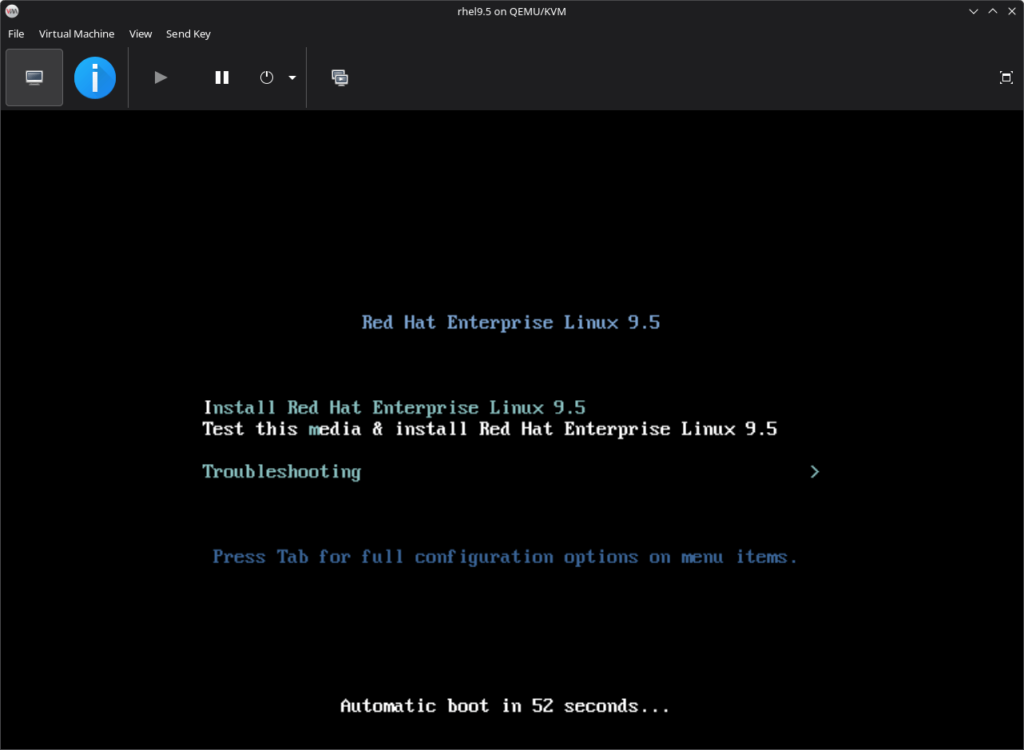Open virtual hardware details info button

pyautogui.click(x=95, y=78)
